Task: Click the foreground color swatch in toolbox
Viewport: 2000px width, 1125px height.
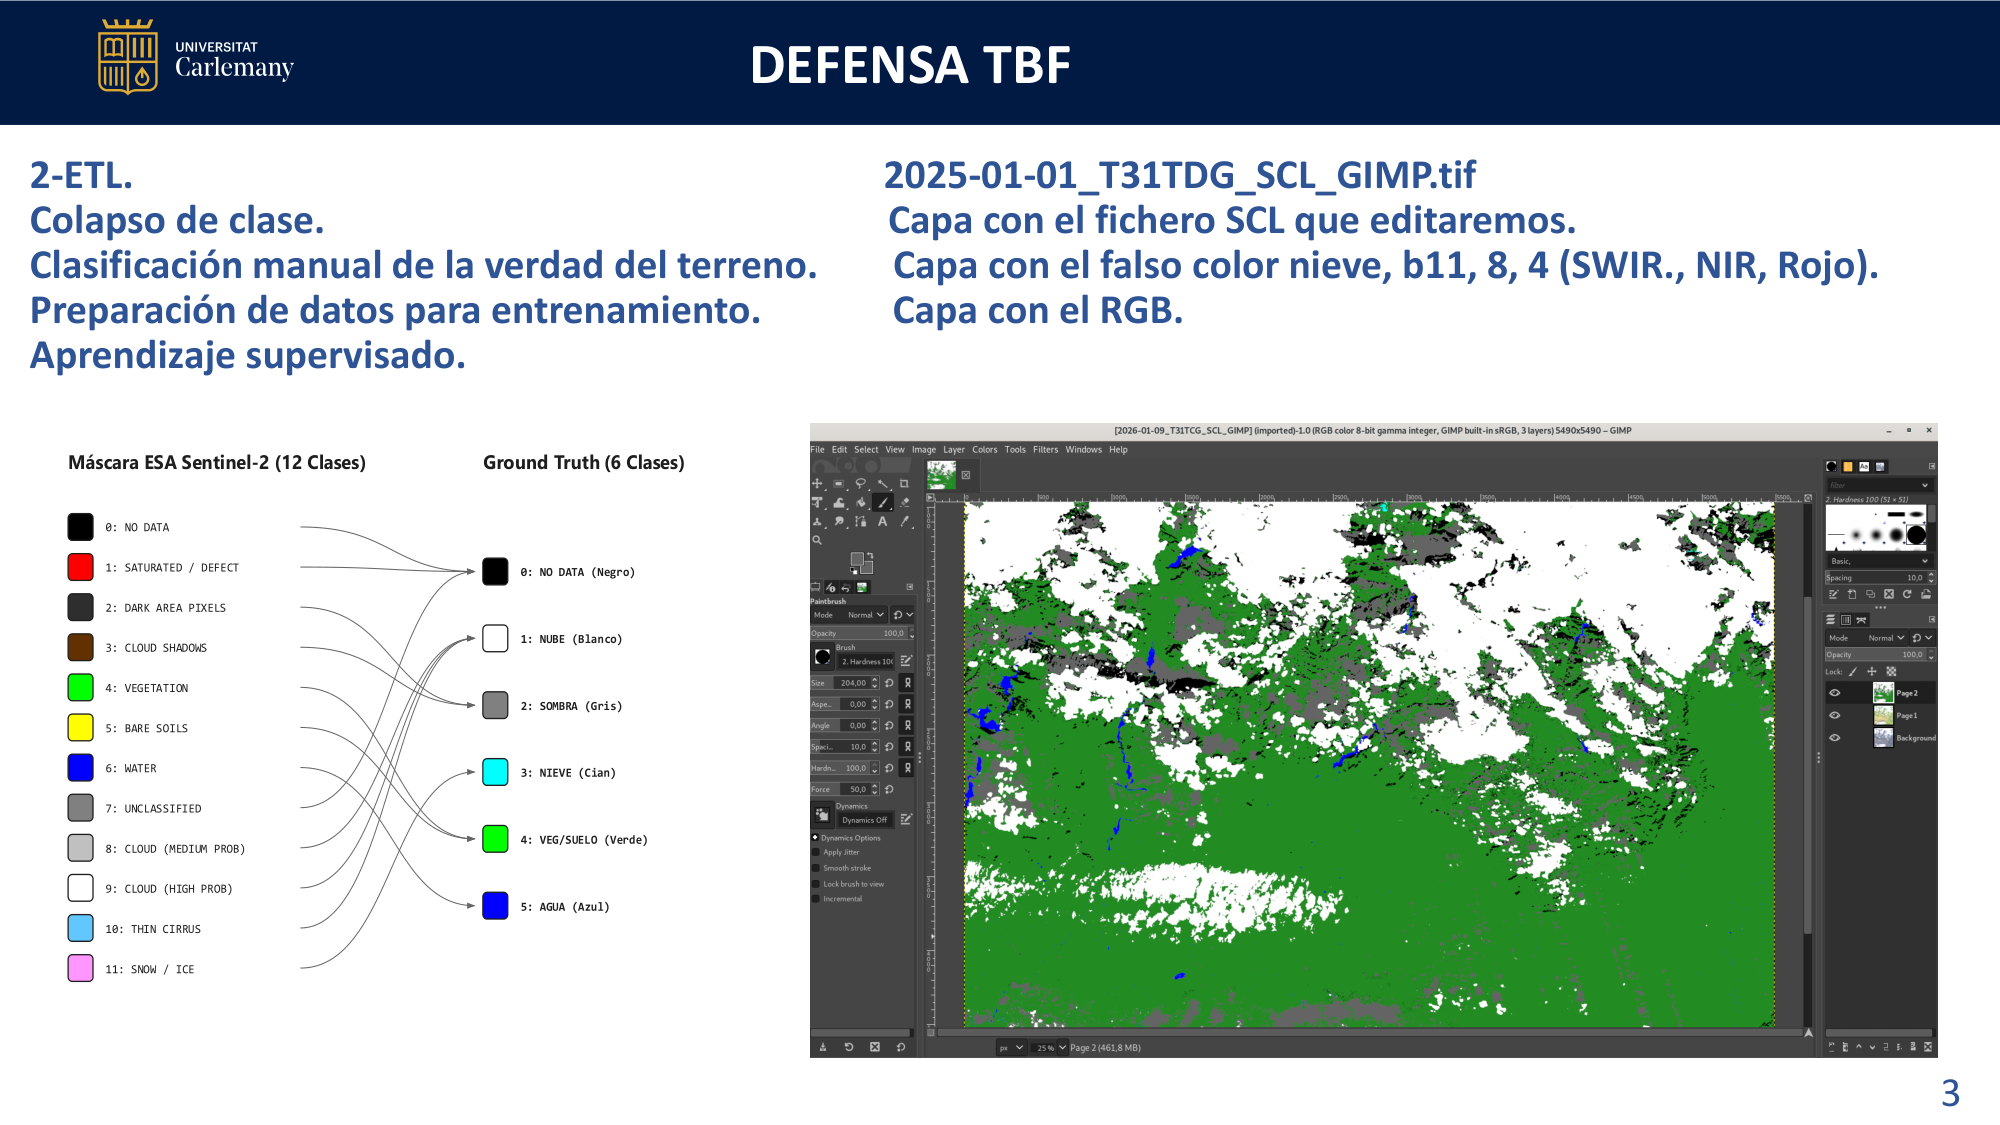Action: click(857, 558)
